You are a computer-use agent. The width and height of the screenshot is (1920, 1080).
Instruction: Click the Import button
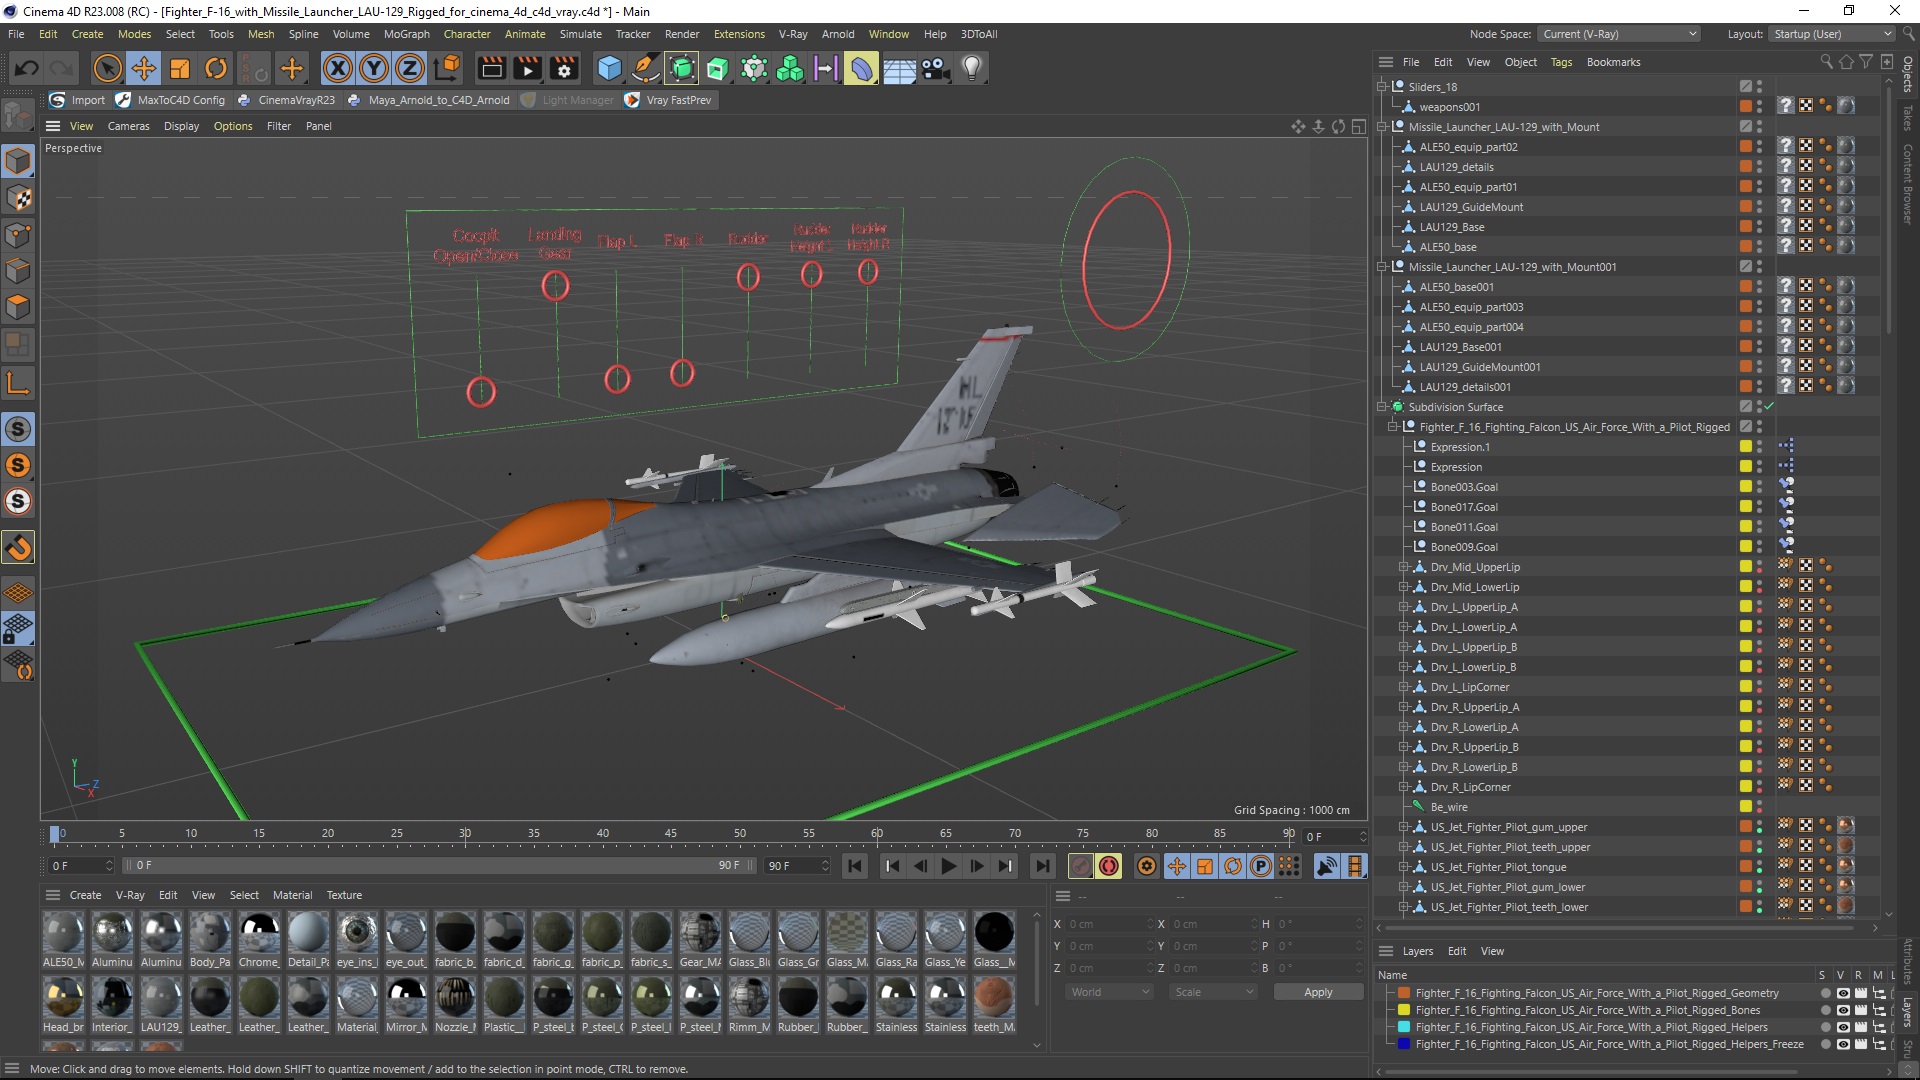click(78, 100)
